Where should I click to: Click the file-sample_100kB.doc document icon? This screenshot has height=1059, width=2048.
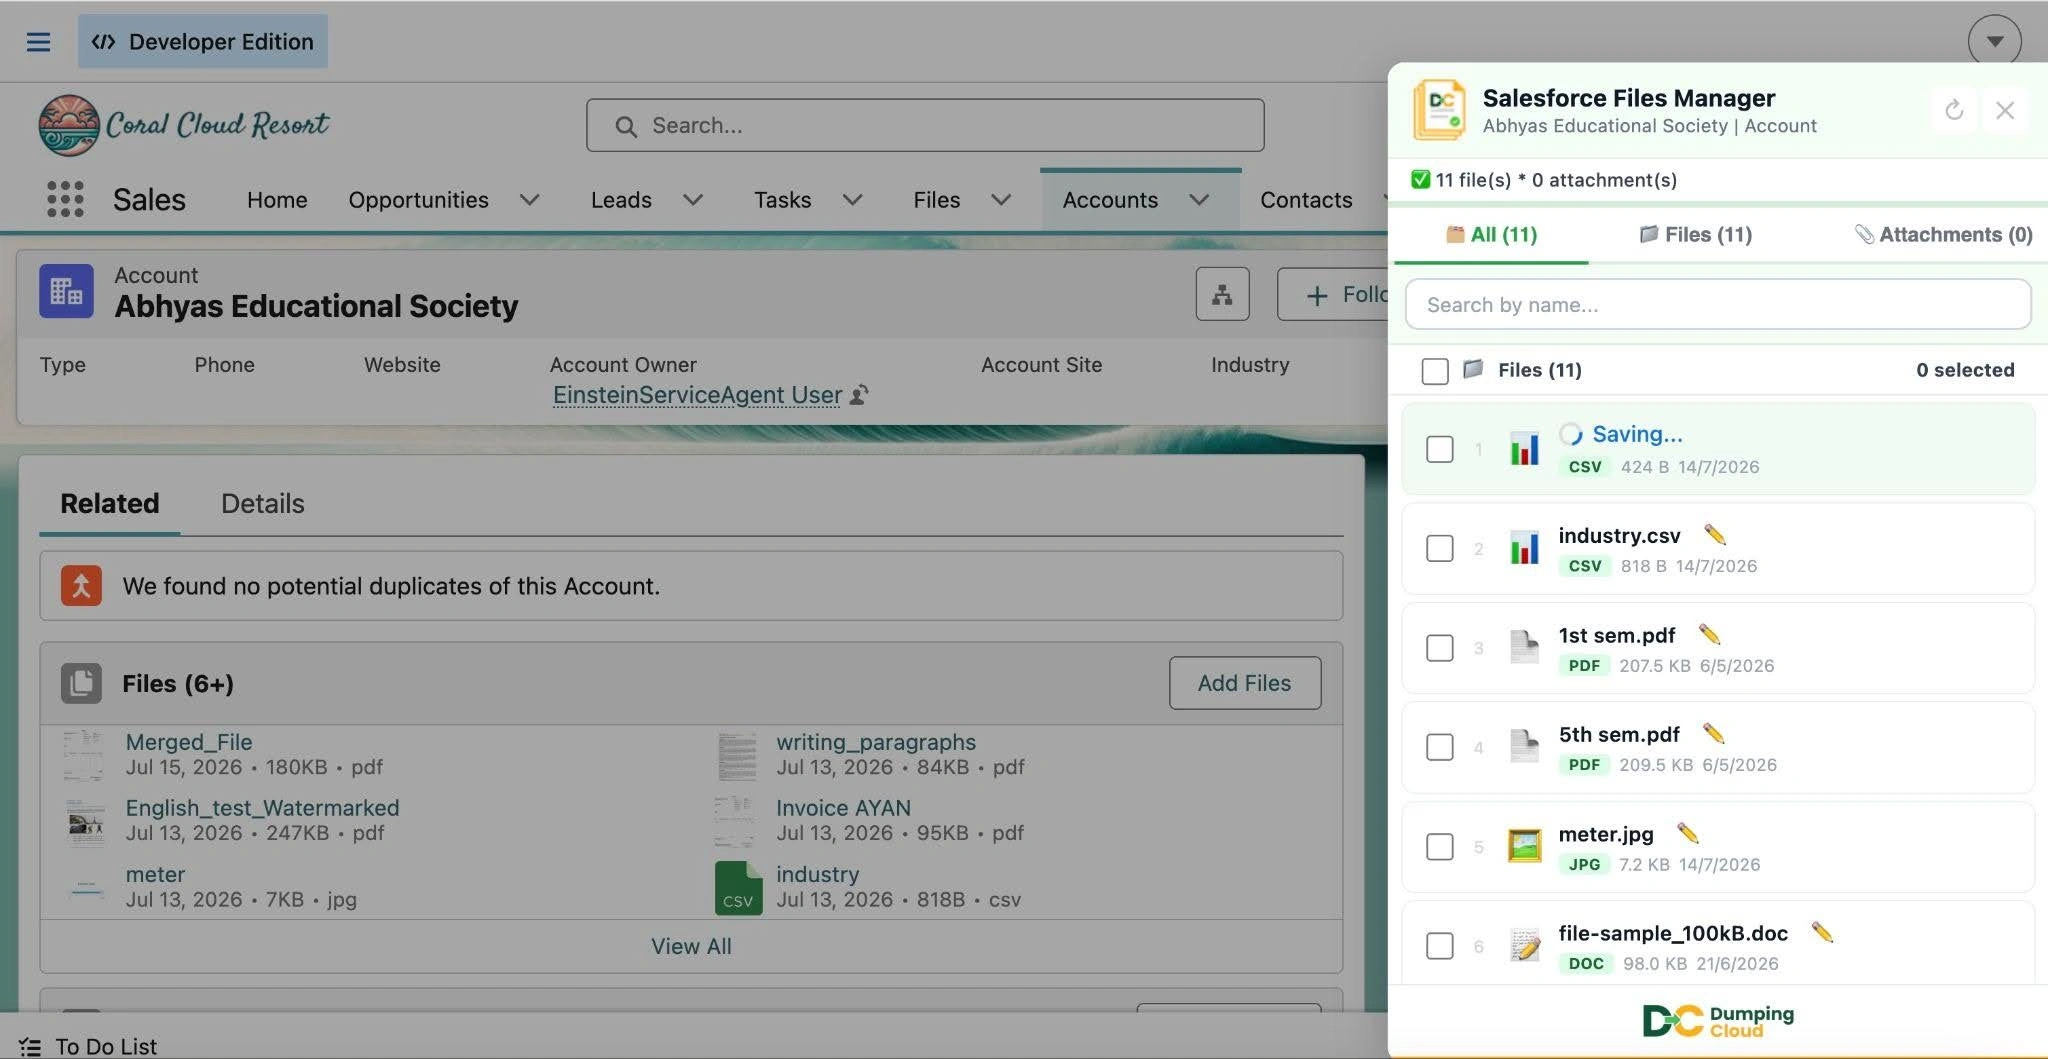pos(1524,945)
